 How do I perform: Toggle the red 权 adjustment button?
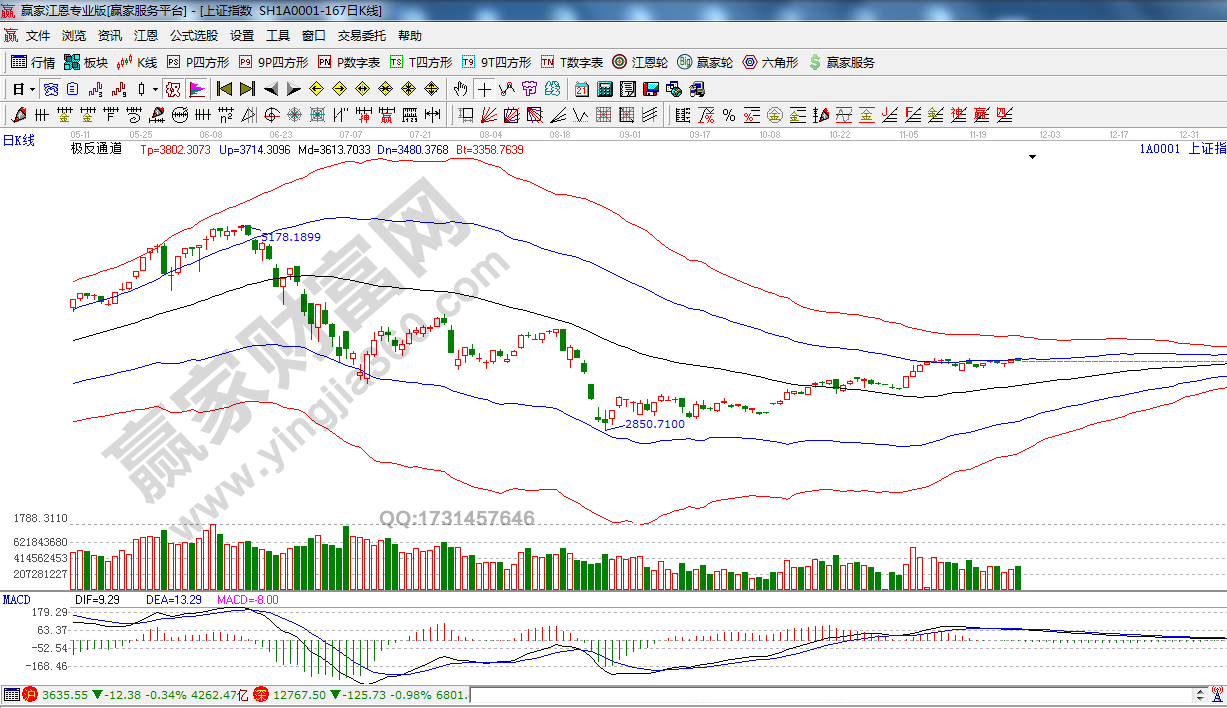pos(173,89)
